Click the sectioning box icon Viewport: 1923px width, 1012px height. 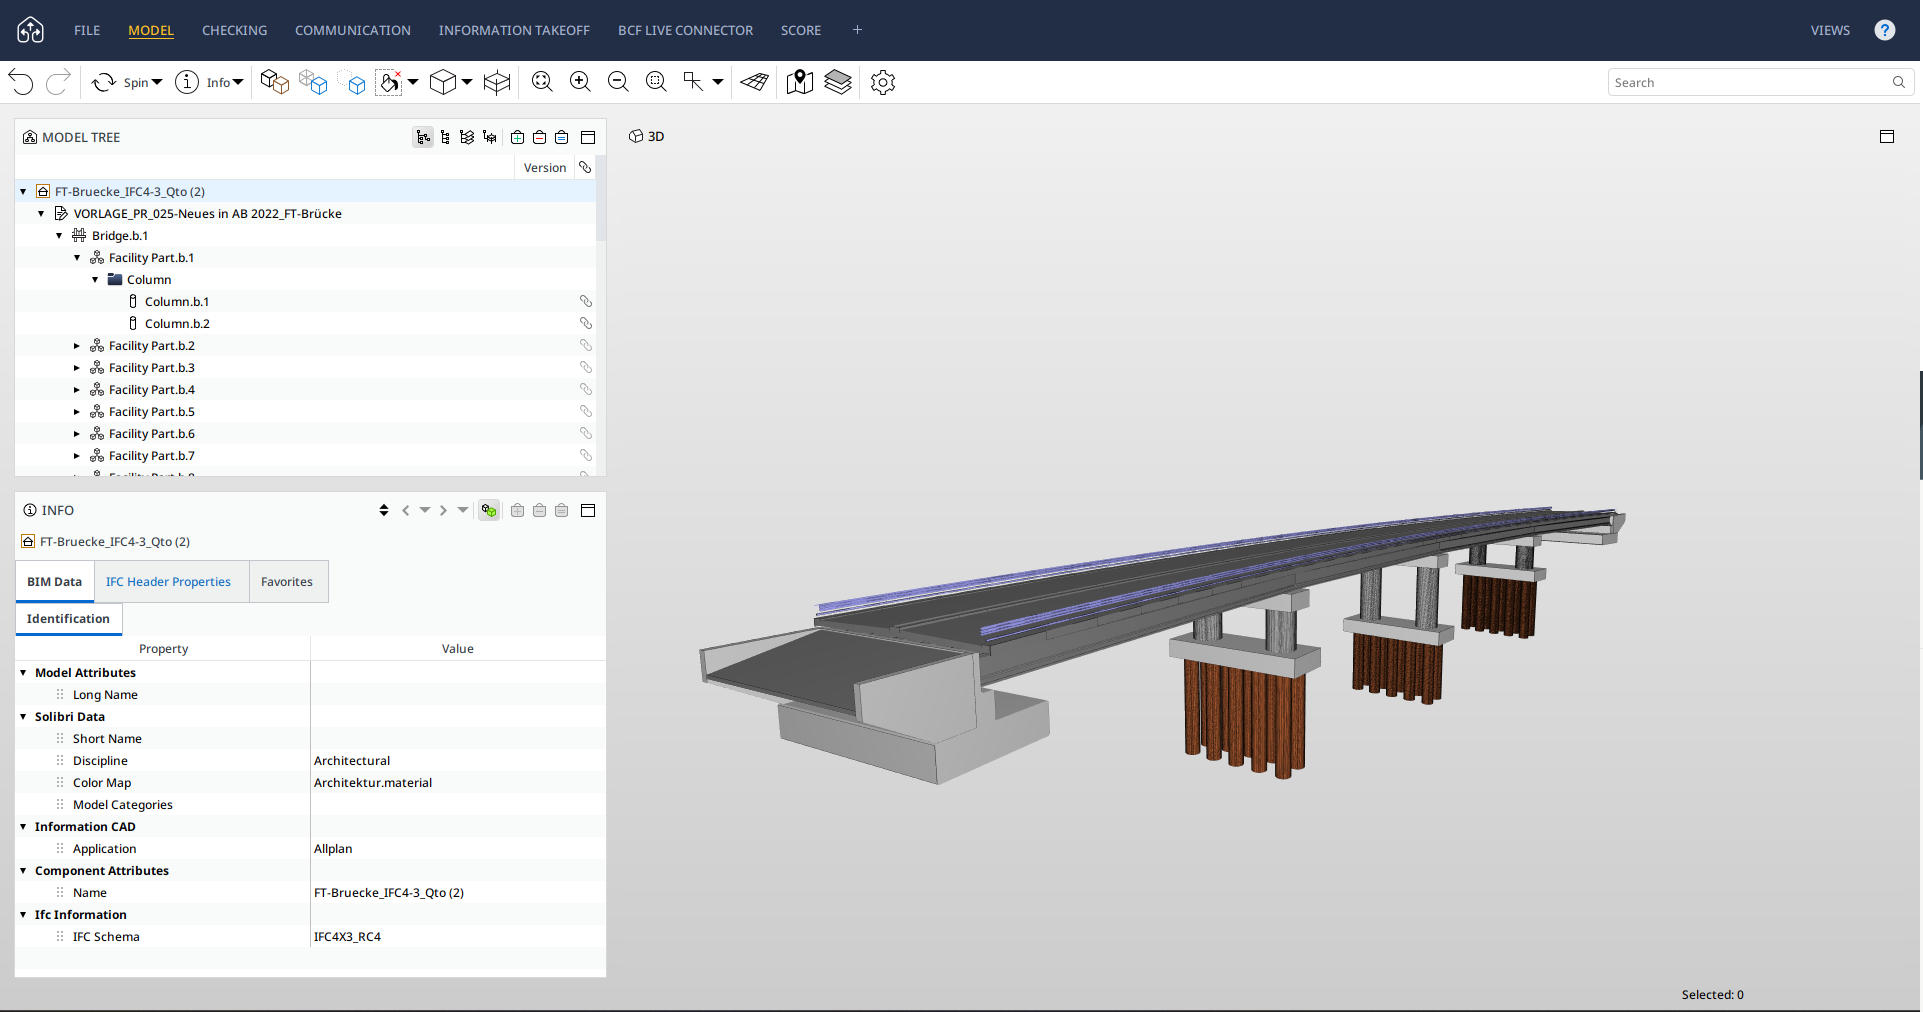[x=497, y=82]
